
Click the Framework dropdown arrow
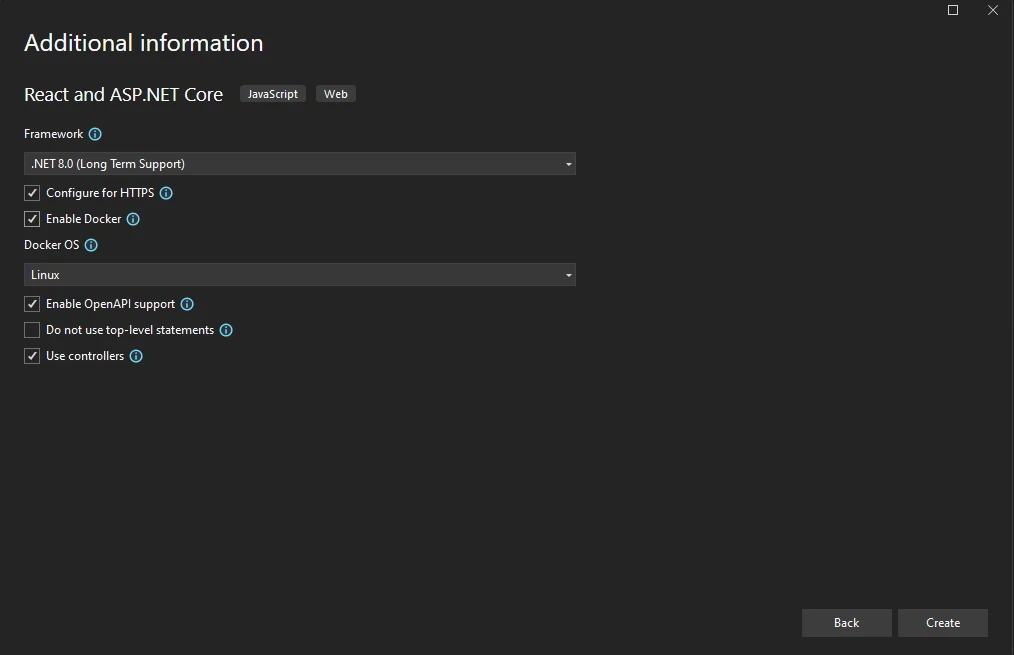[x=568, y=164]
